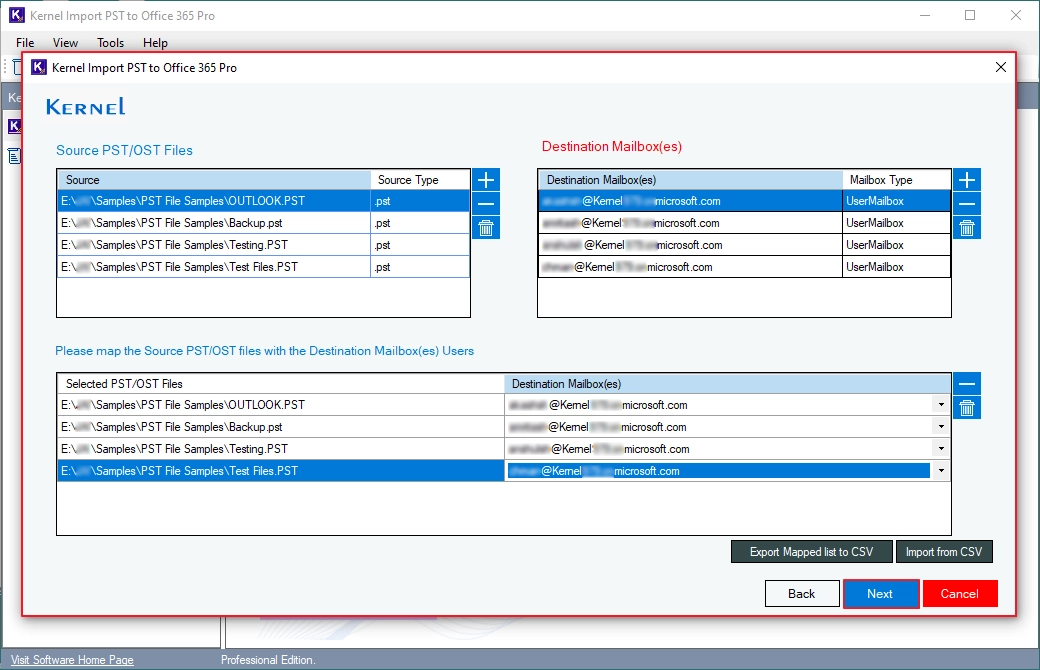Select OUTLOOK.PST row in Source list
The width and height of the screenshot is (1040, 670).
pyautogui.click(x=263, y=201)
